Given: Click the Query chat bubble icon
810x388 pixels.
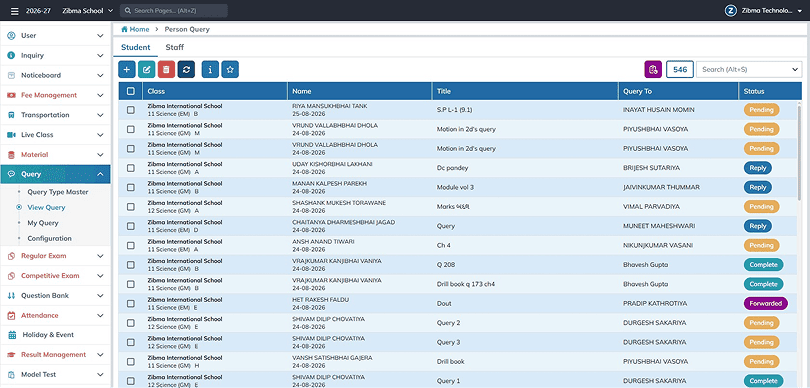Looking at the screenshot, I should tap(11, 174).
